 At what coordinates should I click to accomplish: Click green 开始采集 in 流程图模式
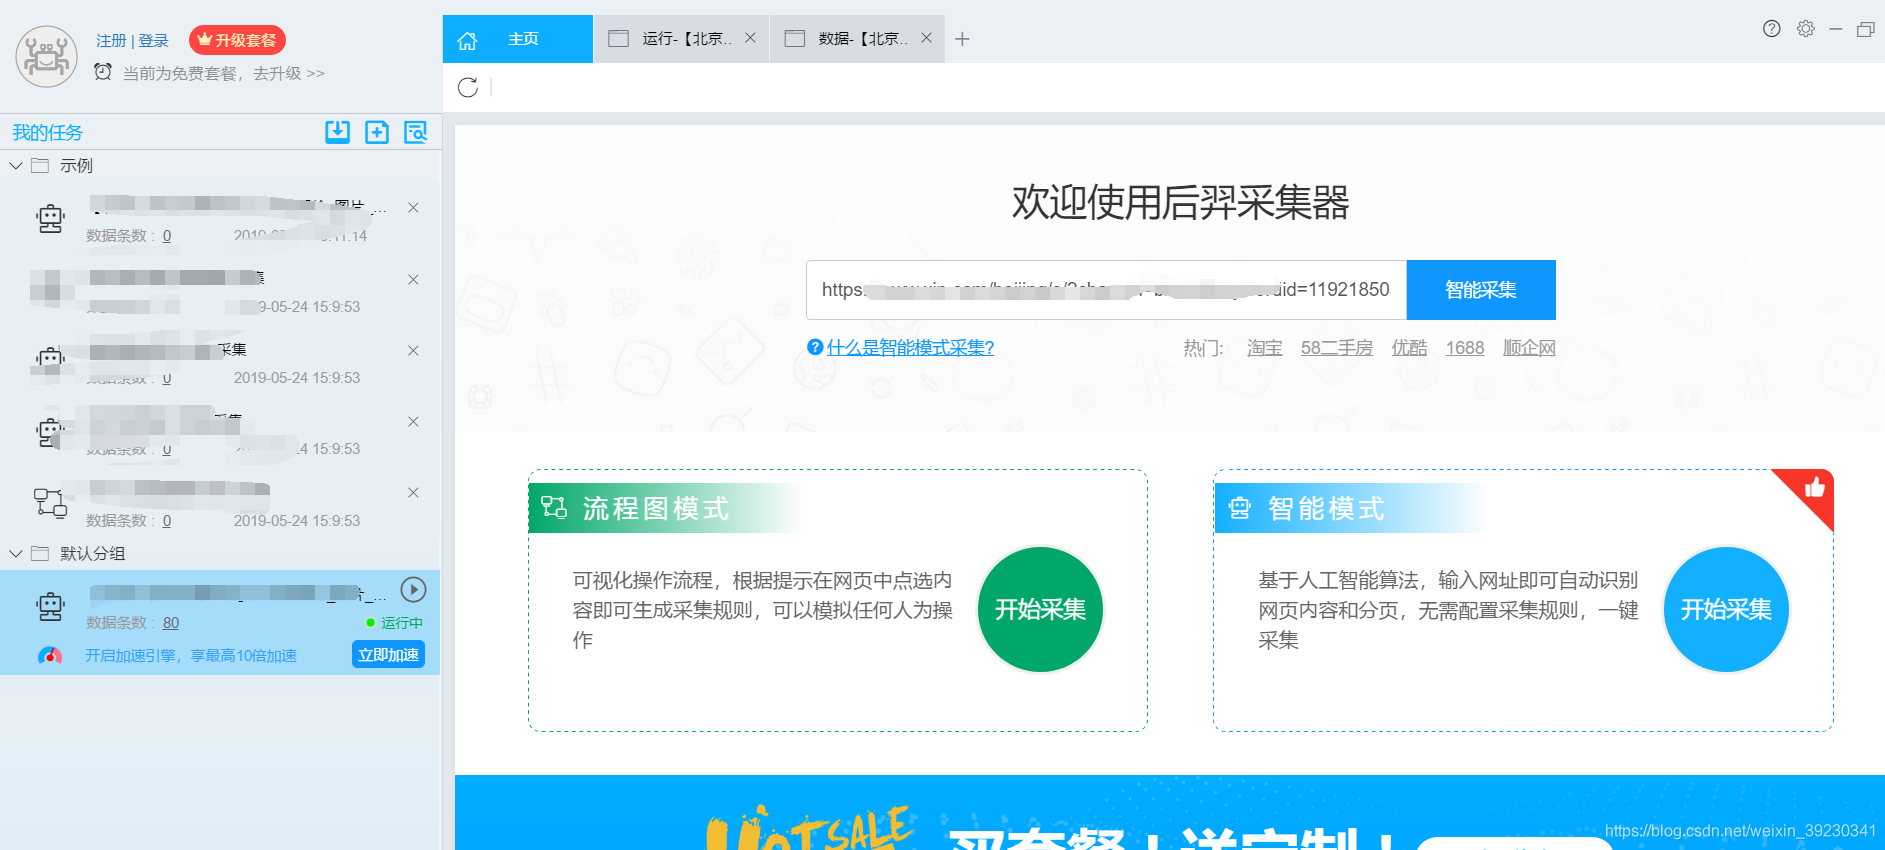point(1040,609)
